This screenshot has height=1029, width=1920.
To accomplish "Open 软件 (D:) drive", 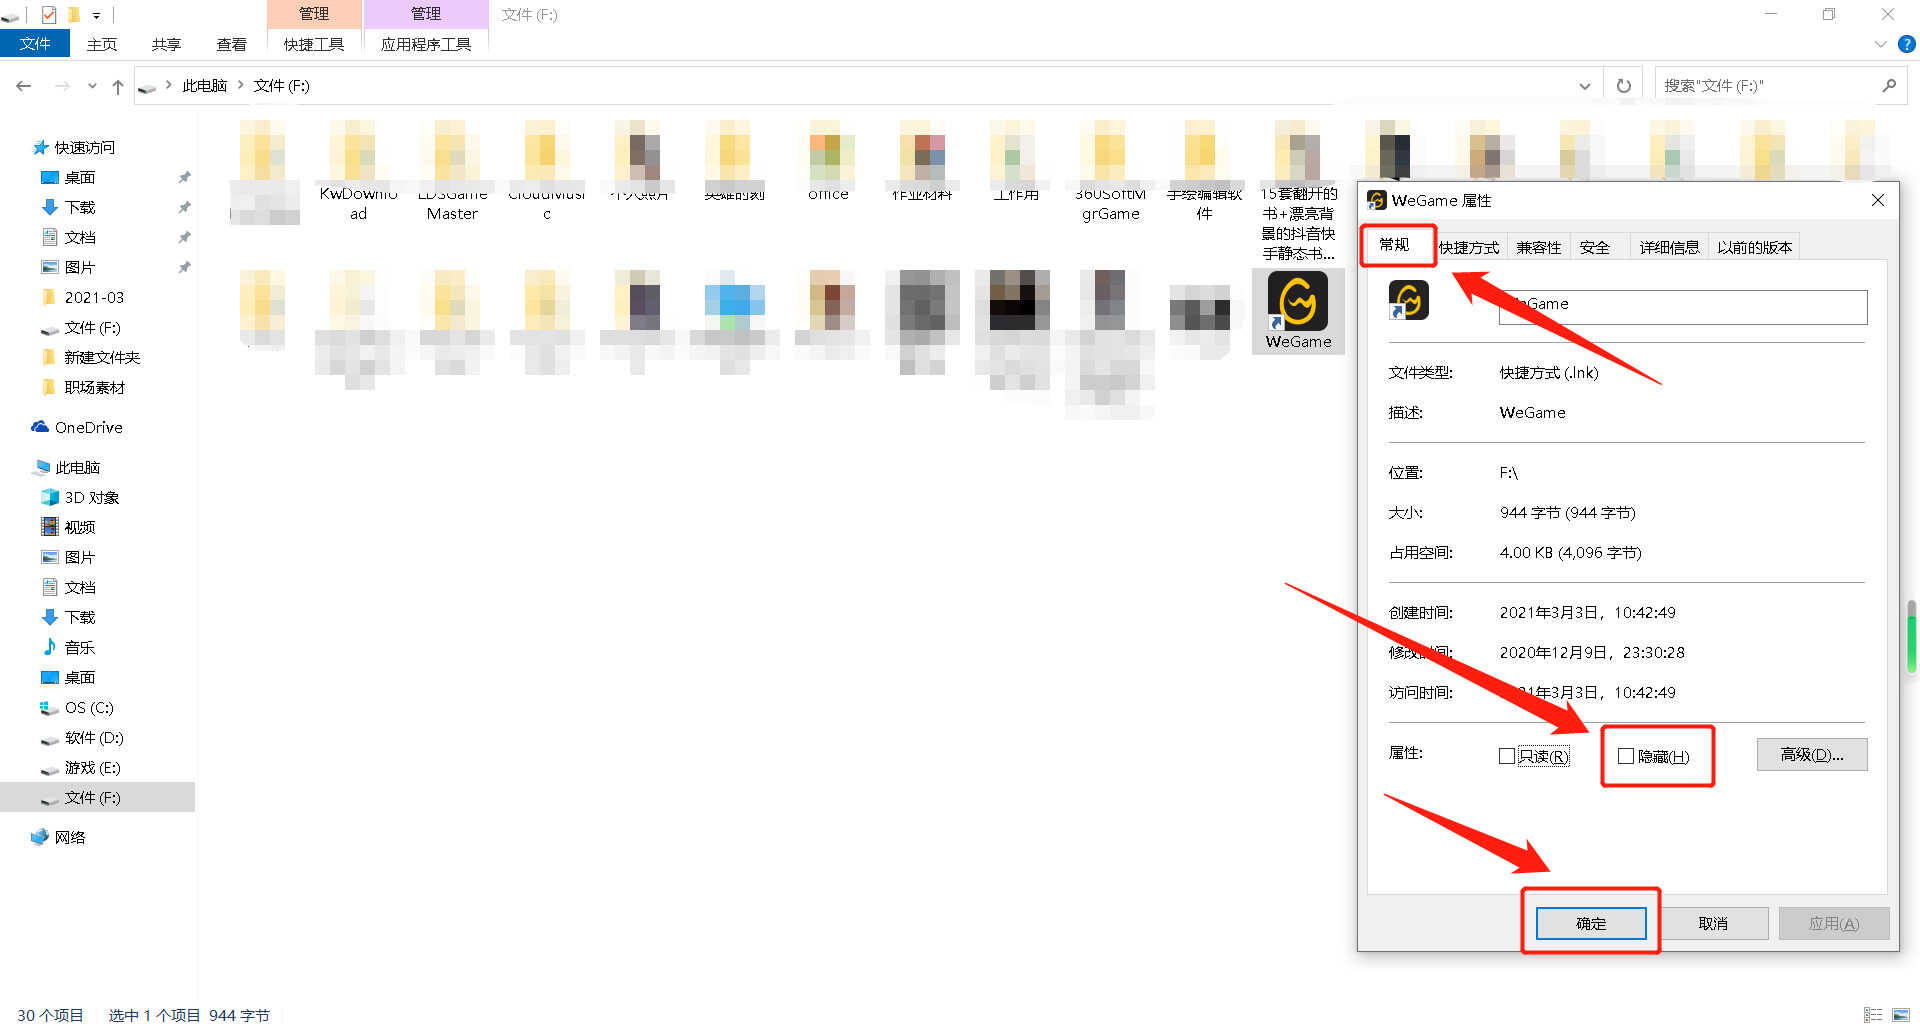I will [82, 737].
